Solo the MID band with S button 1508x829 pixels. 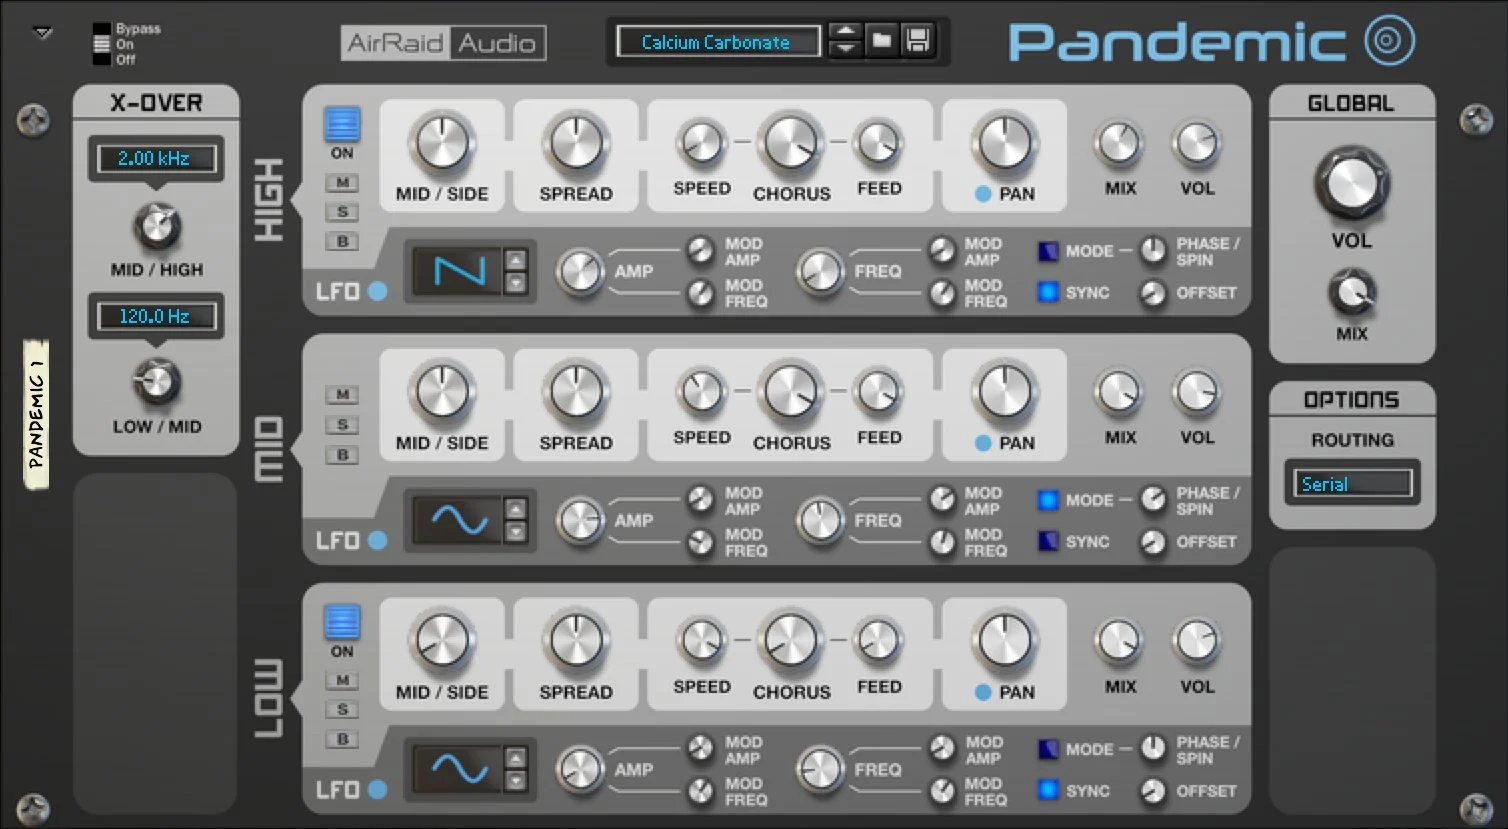(342, 425)
